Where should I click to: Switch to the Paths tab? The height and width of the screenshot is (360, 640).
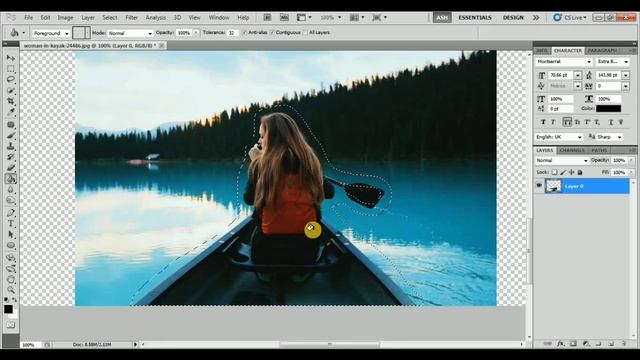599,150
